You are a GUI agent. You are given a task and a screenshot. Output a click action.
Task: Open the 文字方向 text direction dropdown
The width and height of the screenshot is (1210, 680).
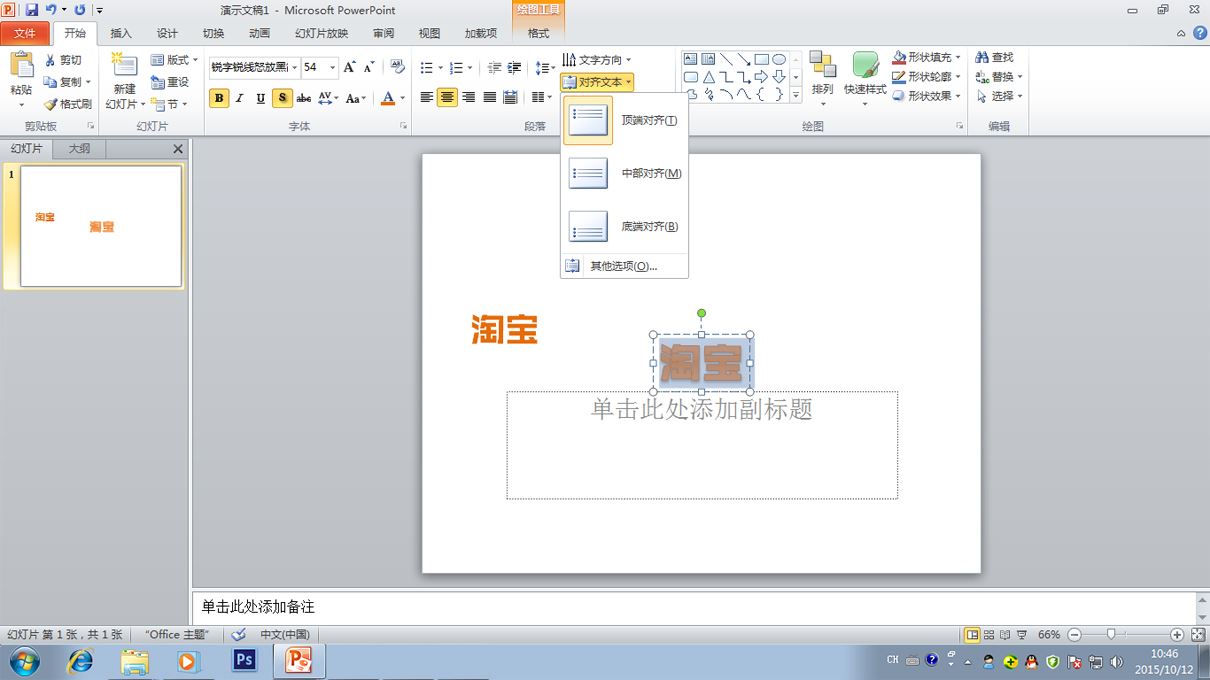[597, 60]
